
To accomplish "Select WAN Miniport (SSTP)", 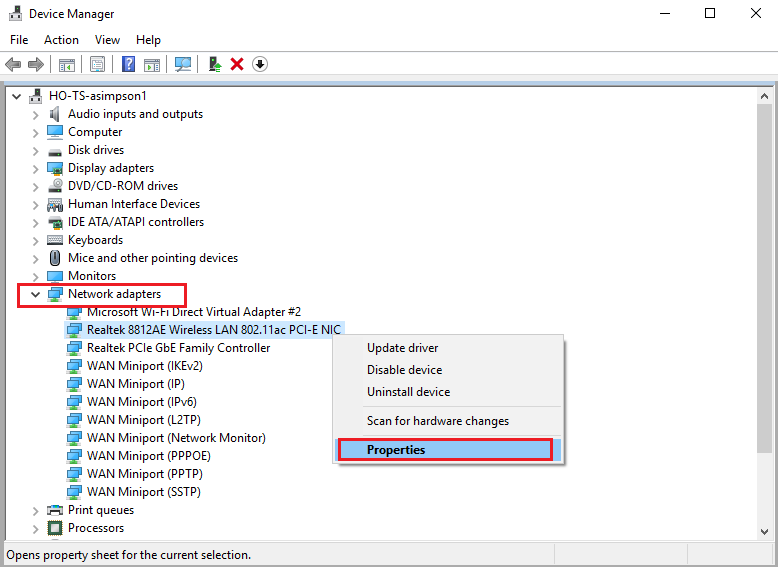I will click(143, 492).
